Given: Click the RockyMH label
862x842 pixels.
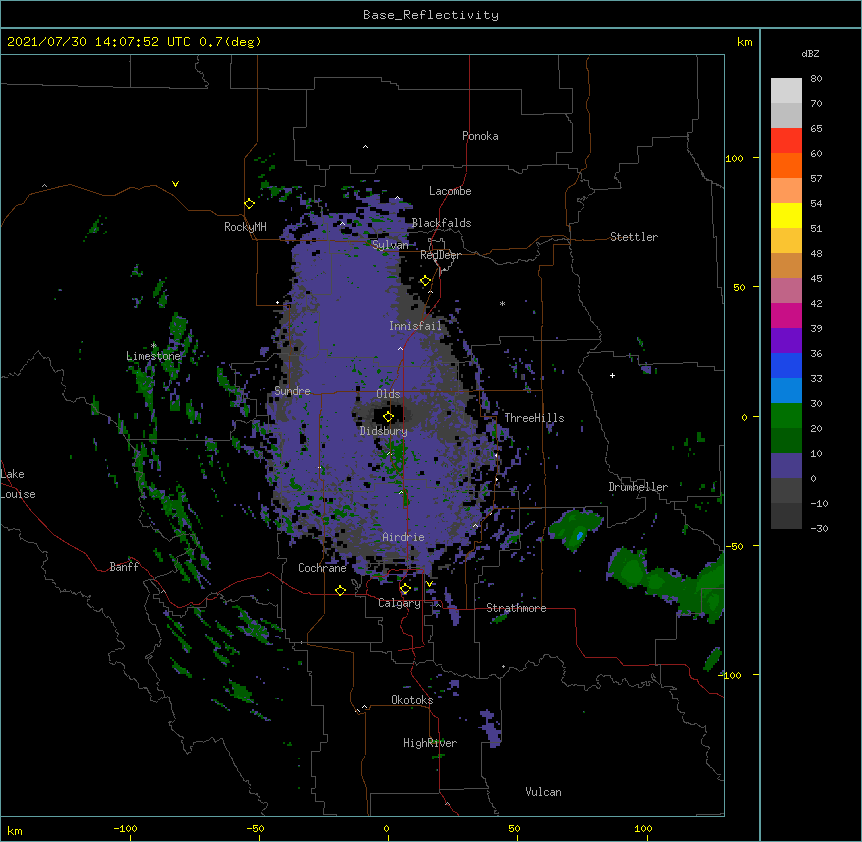Looking at the screenshot, I should click(x=245, y=226).
